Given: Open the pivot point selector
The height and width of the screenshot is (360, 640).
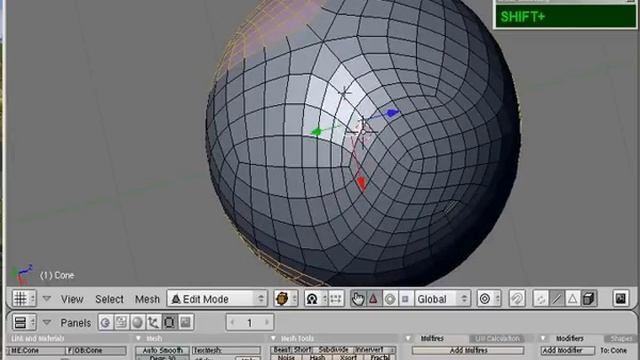Looking at the screenshot, I should coord(316,299).
